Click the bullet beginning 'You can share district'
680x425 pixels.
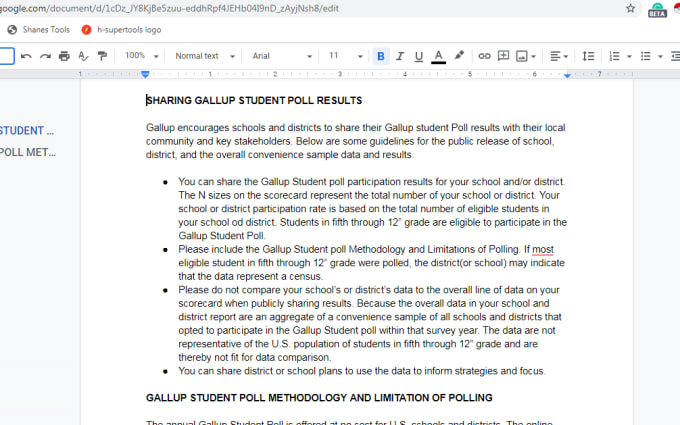pyautogui.click(x=362, y=371)
